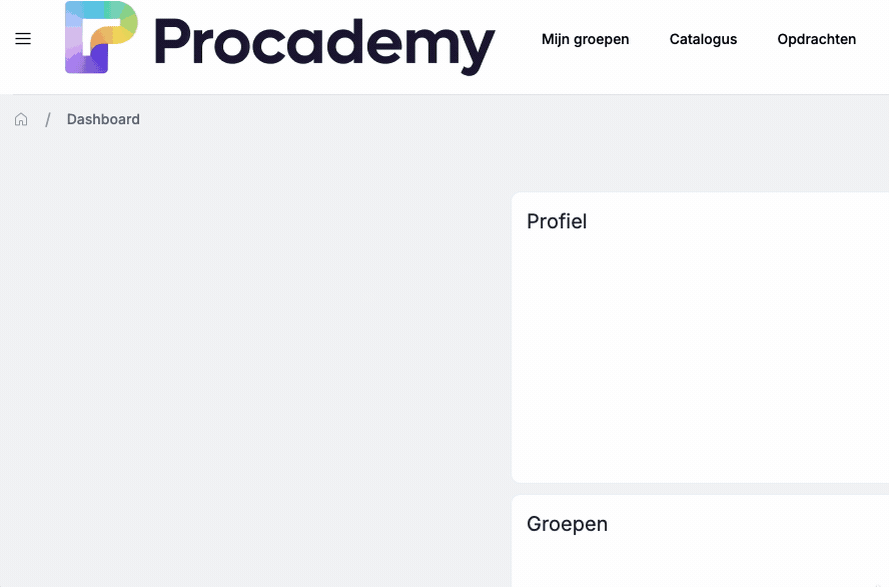Viewport: 889px width, 587px height.
Task: Click gray space above the Profiel card
Action: pyautogui.click(x=700, y=167)
